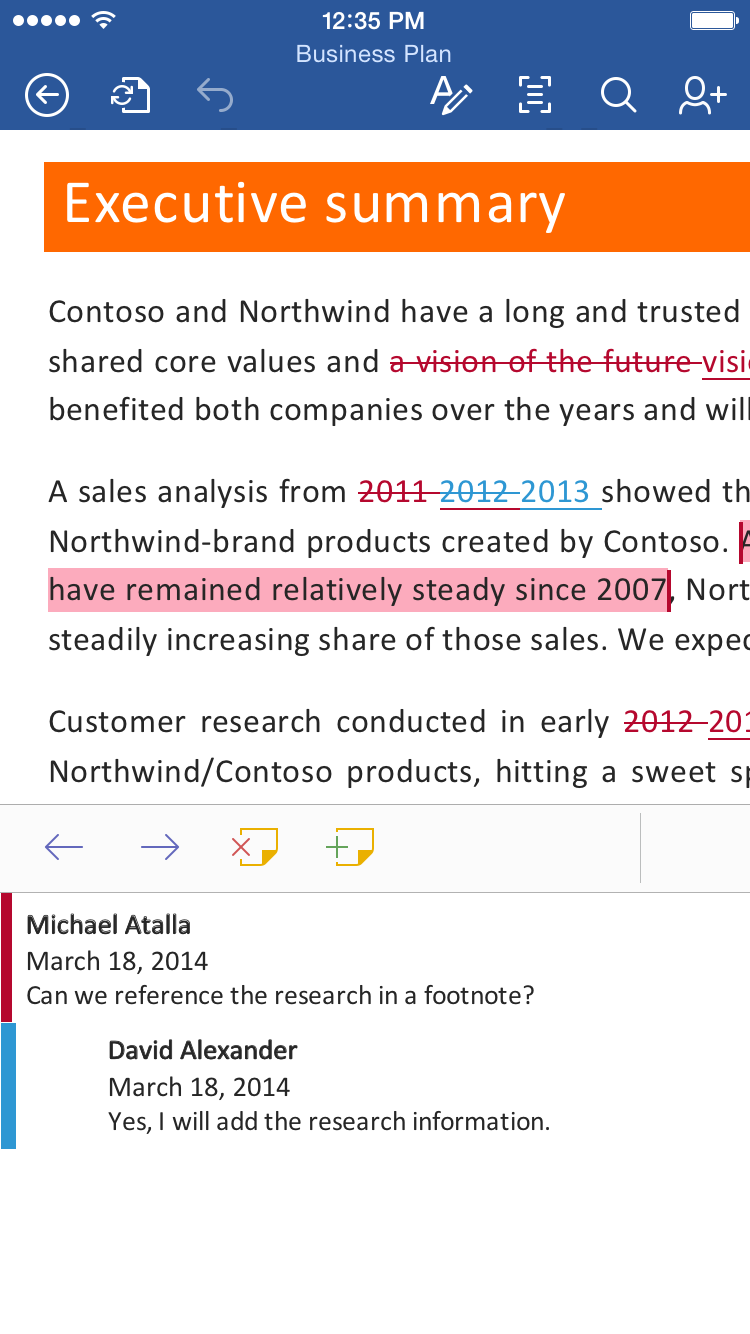The image size is (750, 1334).
Task: Tap the pink highlighted commented text
Action: click(x=357, y=590)
